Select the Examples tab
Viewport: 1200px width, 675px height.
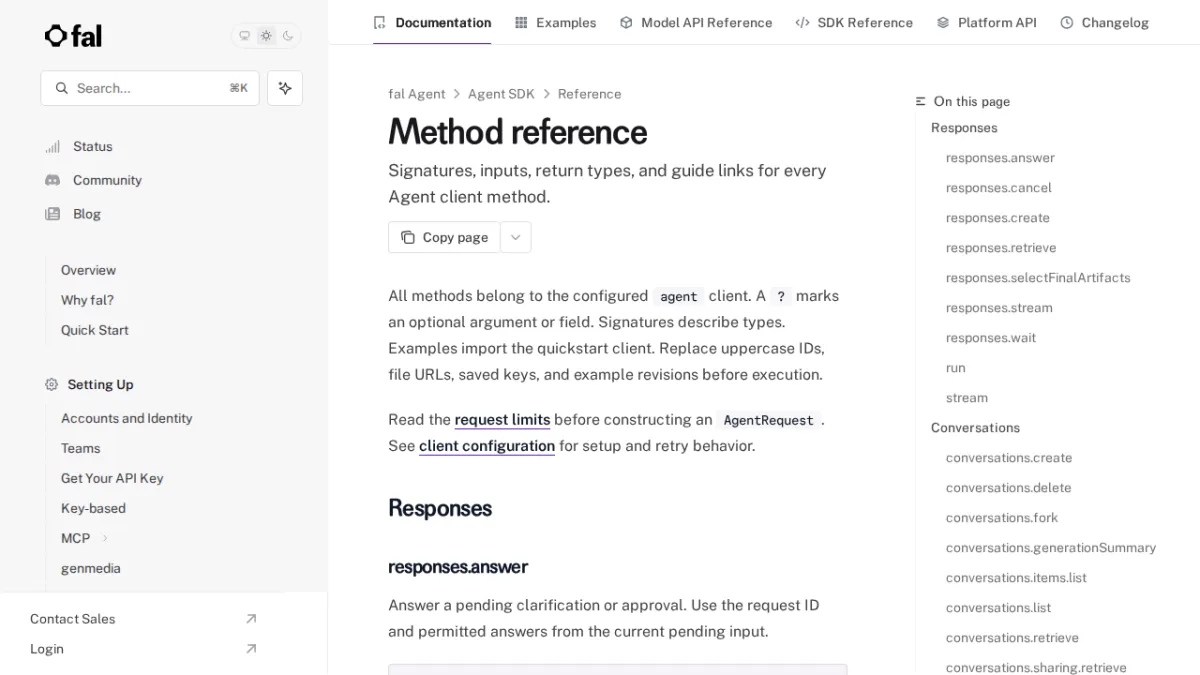point(555,22)
